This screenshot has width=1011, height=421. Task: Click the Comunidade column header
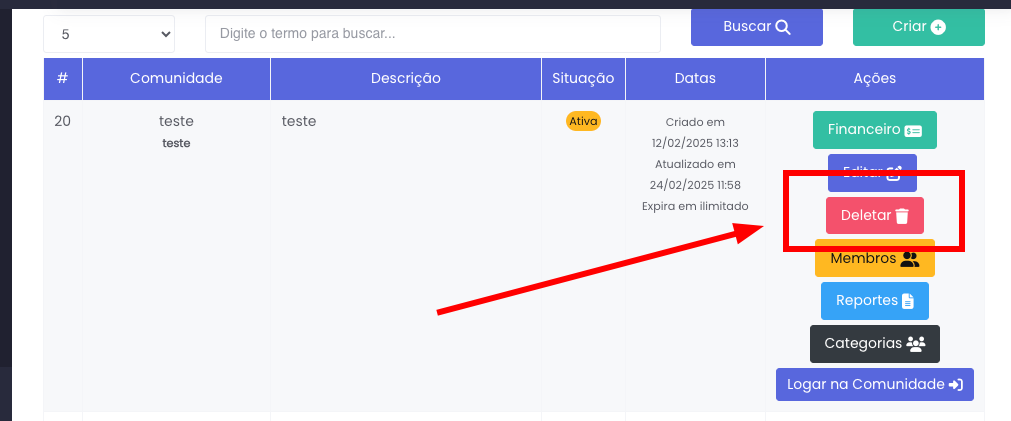pyautogui.click(x=176, y=79)
